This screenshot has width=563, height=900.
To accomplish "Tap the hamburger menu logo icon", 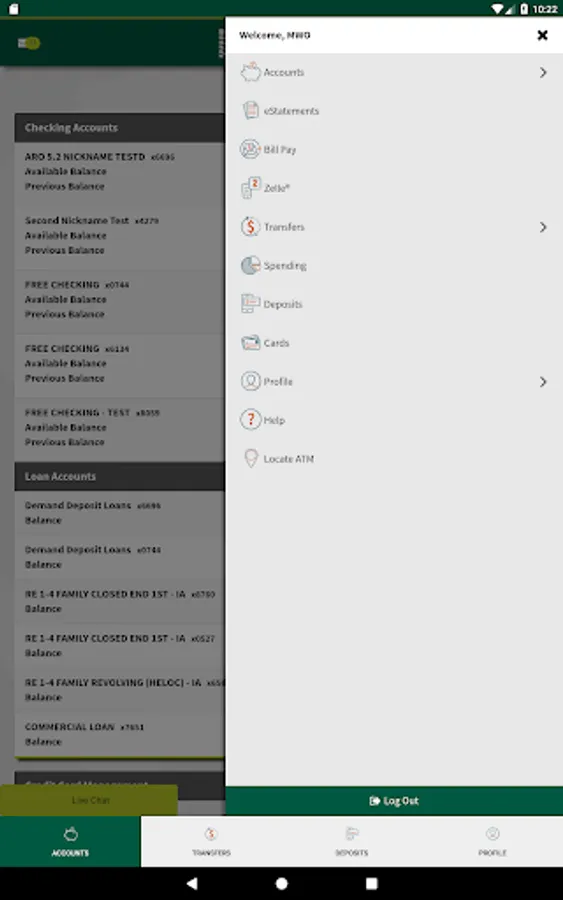I will 29,43.
